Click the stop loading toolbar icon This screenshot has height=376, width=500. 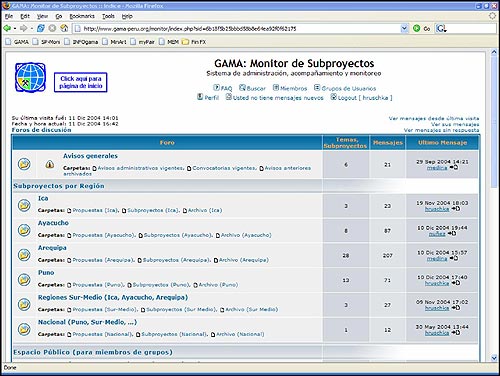click(x=52, y=28)
